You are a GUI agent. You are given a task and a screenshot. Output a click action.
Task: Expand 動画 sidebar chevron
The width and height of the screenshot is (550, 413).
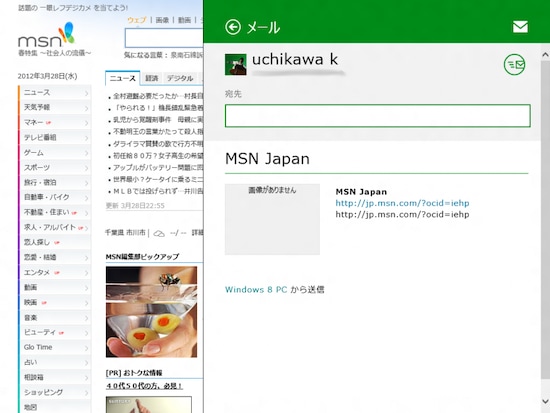pyautogui.click(x=86, y=288)
